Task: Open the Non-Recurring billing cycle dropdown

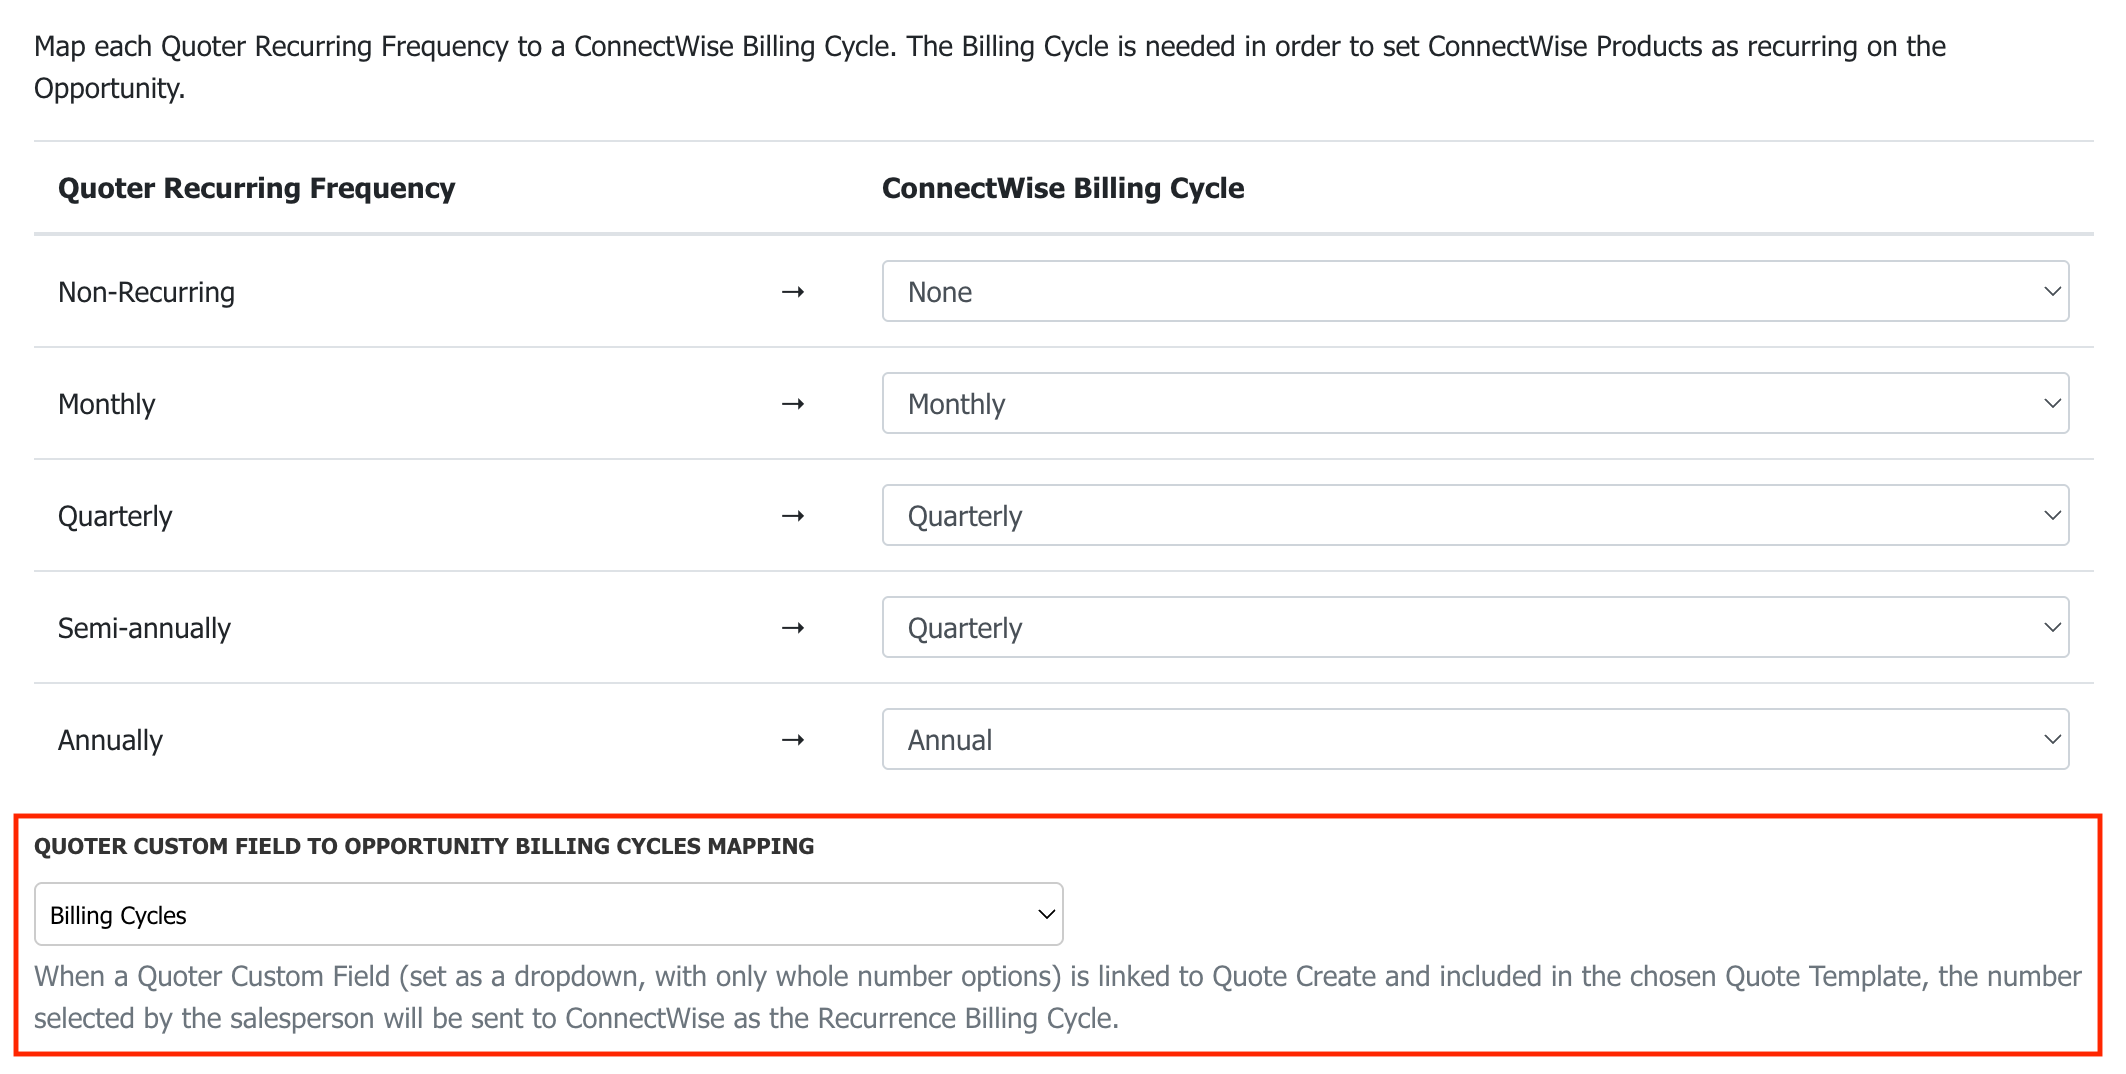Action: [x=1475, y=291]
